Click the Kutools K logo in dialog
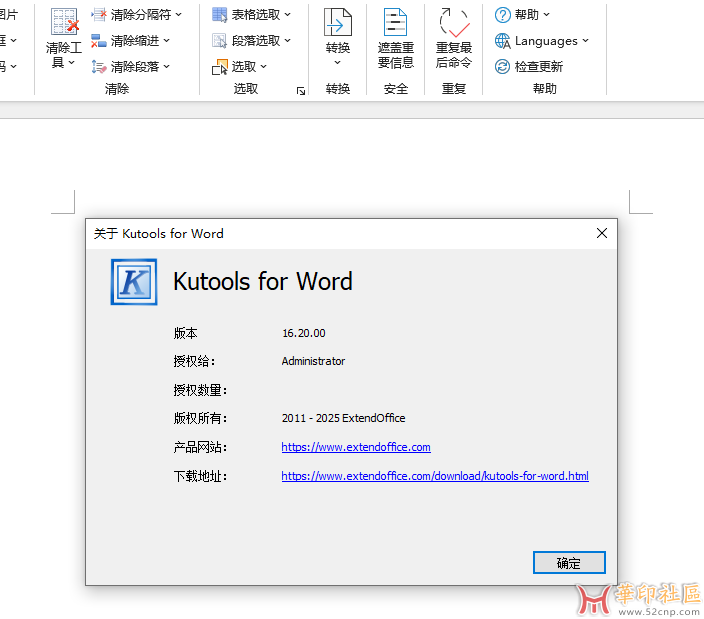 (134, 282)
